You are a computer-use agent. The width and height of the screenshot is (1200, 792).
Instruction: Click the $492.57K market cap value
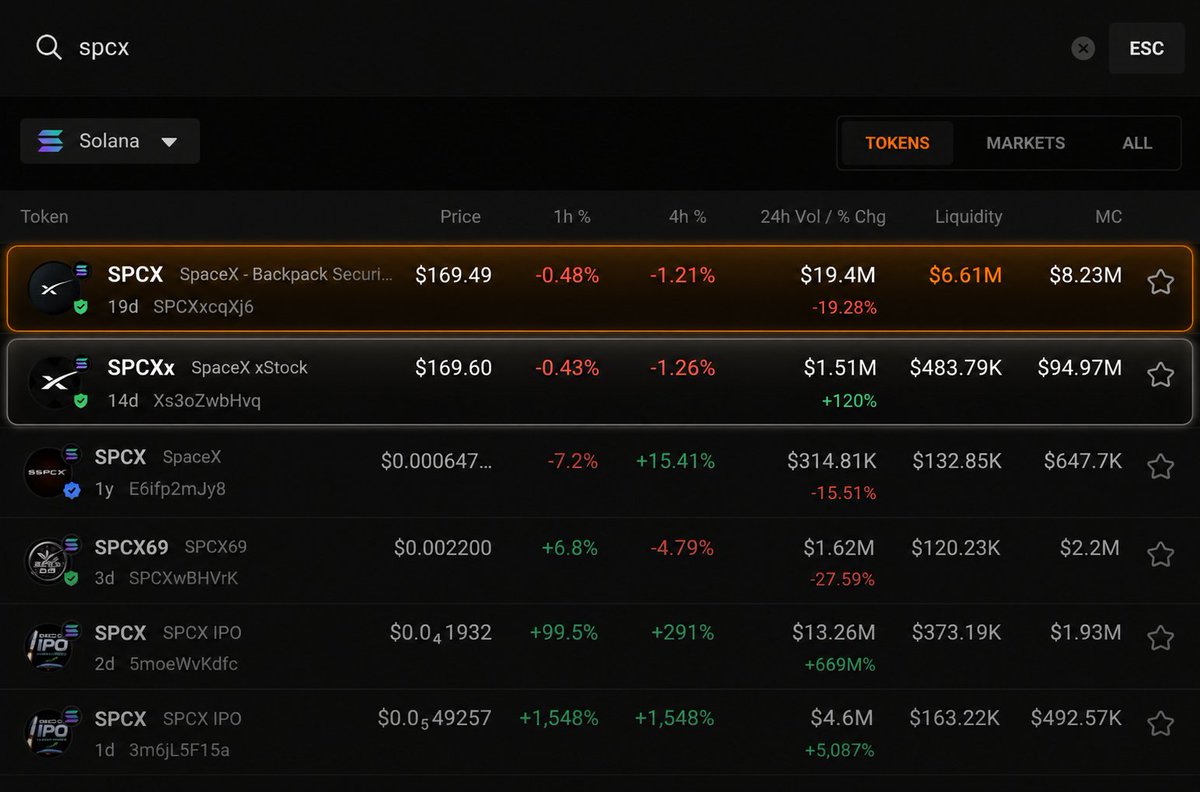point(1076,718)
